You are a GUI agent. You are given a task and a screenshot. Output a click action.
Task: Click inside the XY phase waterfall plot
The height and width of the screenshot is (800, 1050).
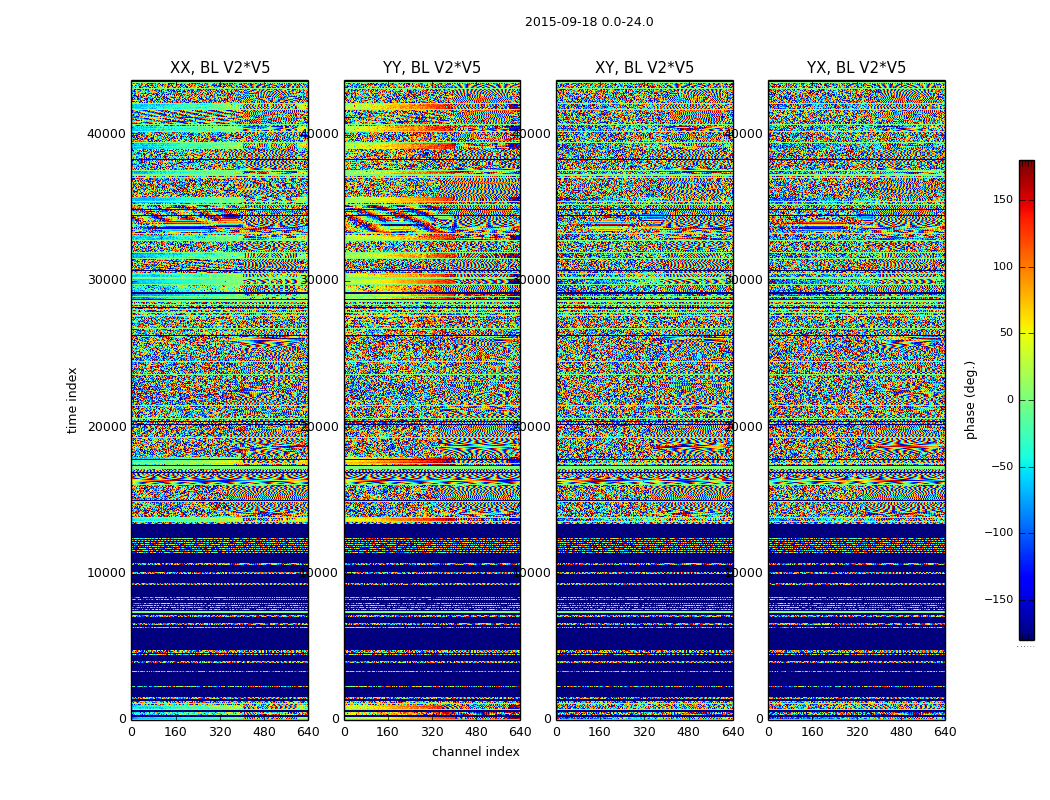[644, 400]
